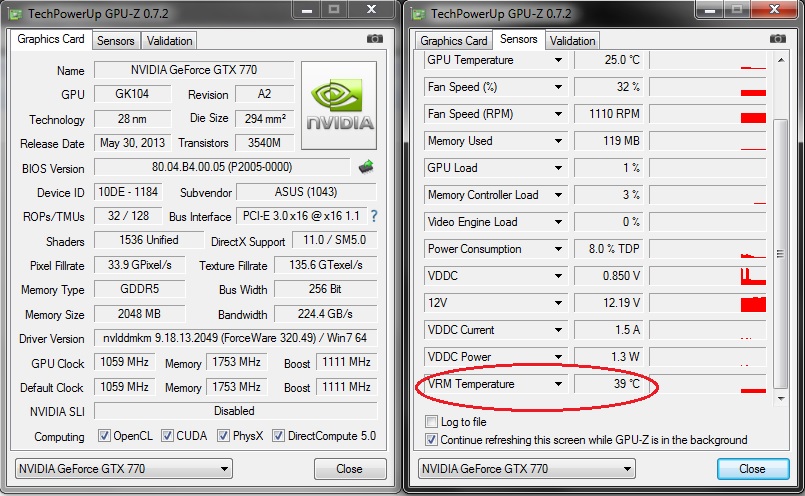
Task: Click the BIOS Version value field
Action: pos(222,167)
